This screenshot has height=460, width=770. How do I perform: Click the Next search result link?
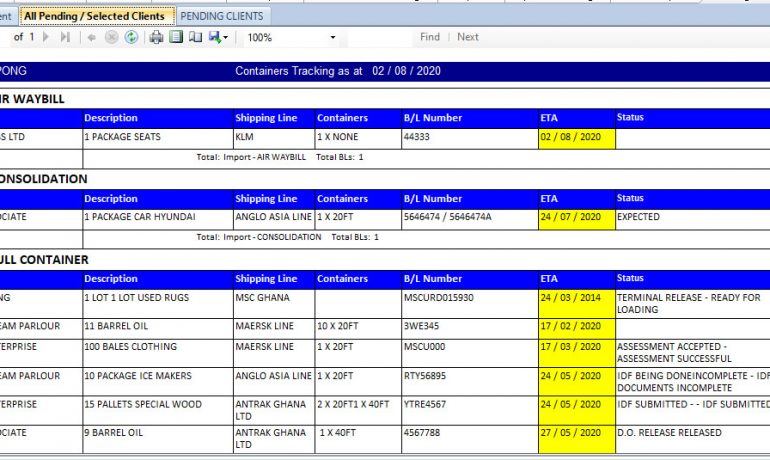pos(468,37)
